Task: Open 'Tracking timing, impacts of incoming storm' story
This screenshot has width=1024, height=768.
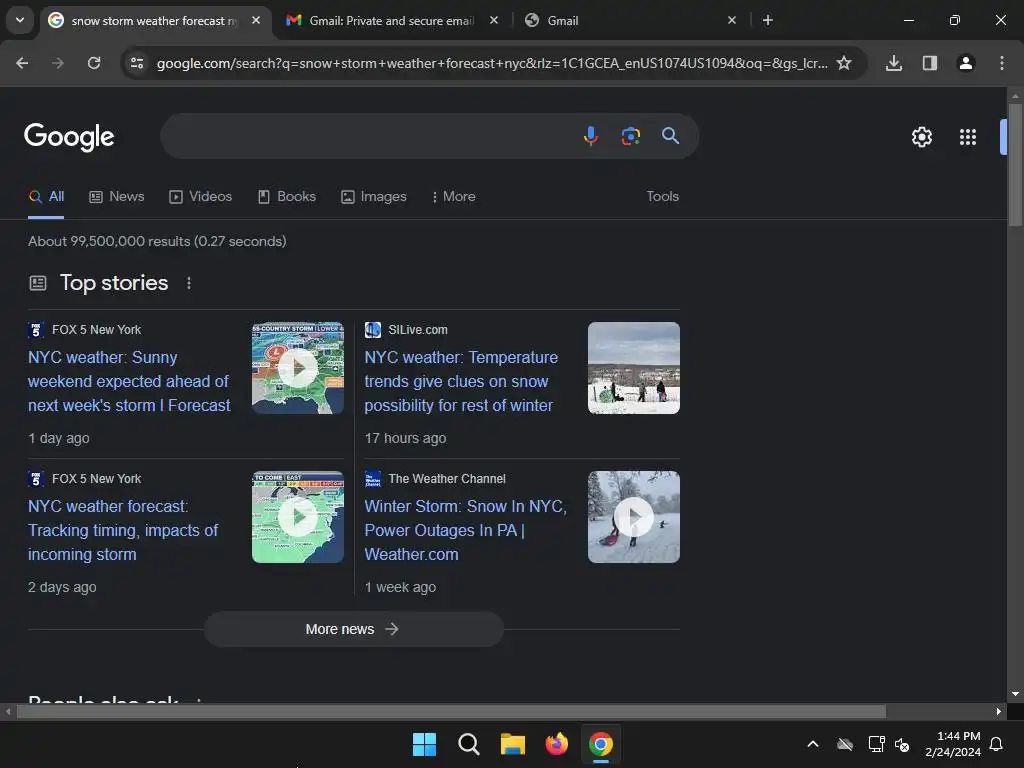Action: click(x=123, y=530)
